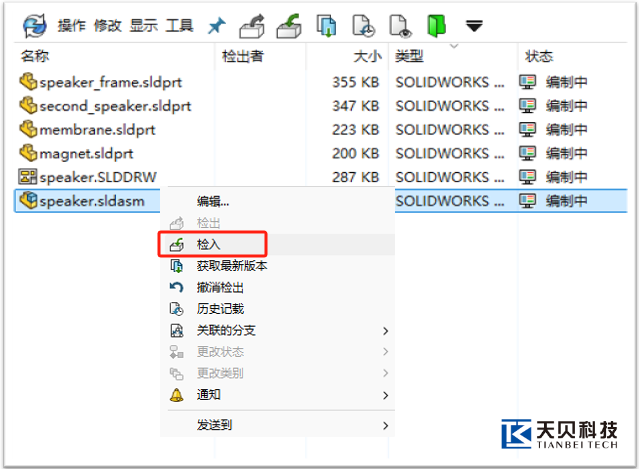Expand the 关联的分支 submenu arrow

386,330
